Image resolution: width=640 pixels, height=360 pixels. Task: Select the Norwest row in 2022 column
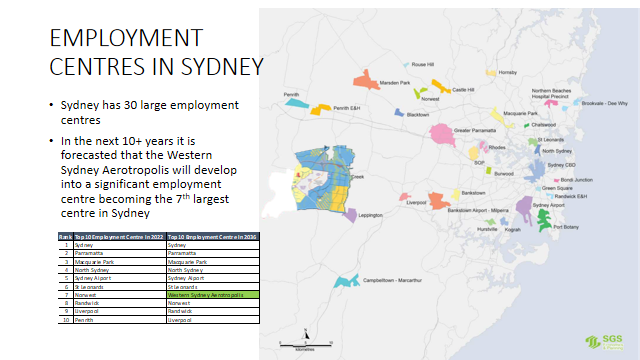coord(119,295)
